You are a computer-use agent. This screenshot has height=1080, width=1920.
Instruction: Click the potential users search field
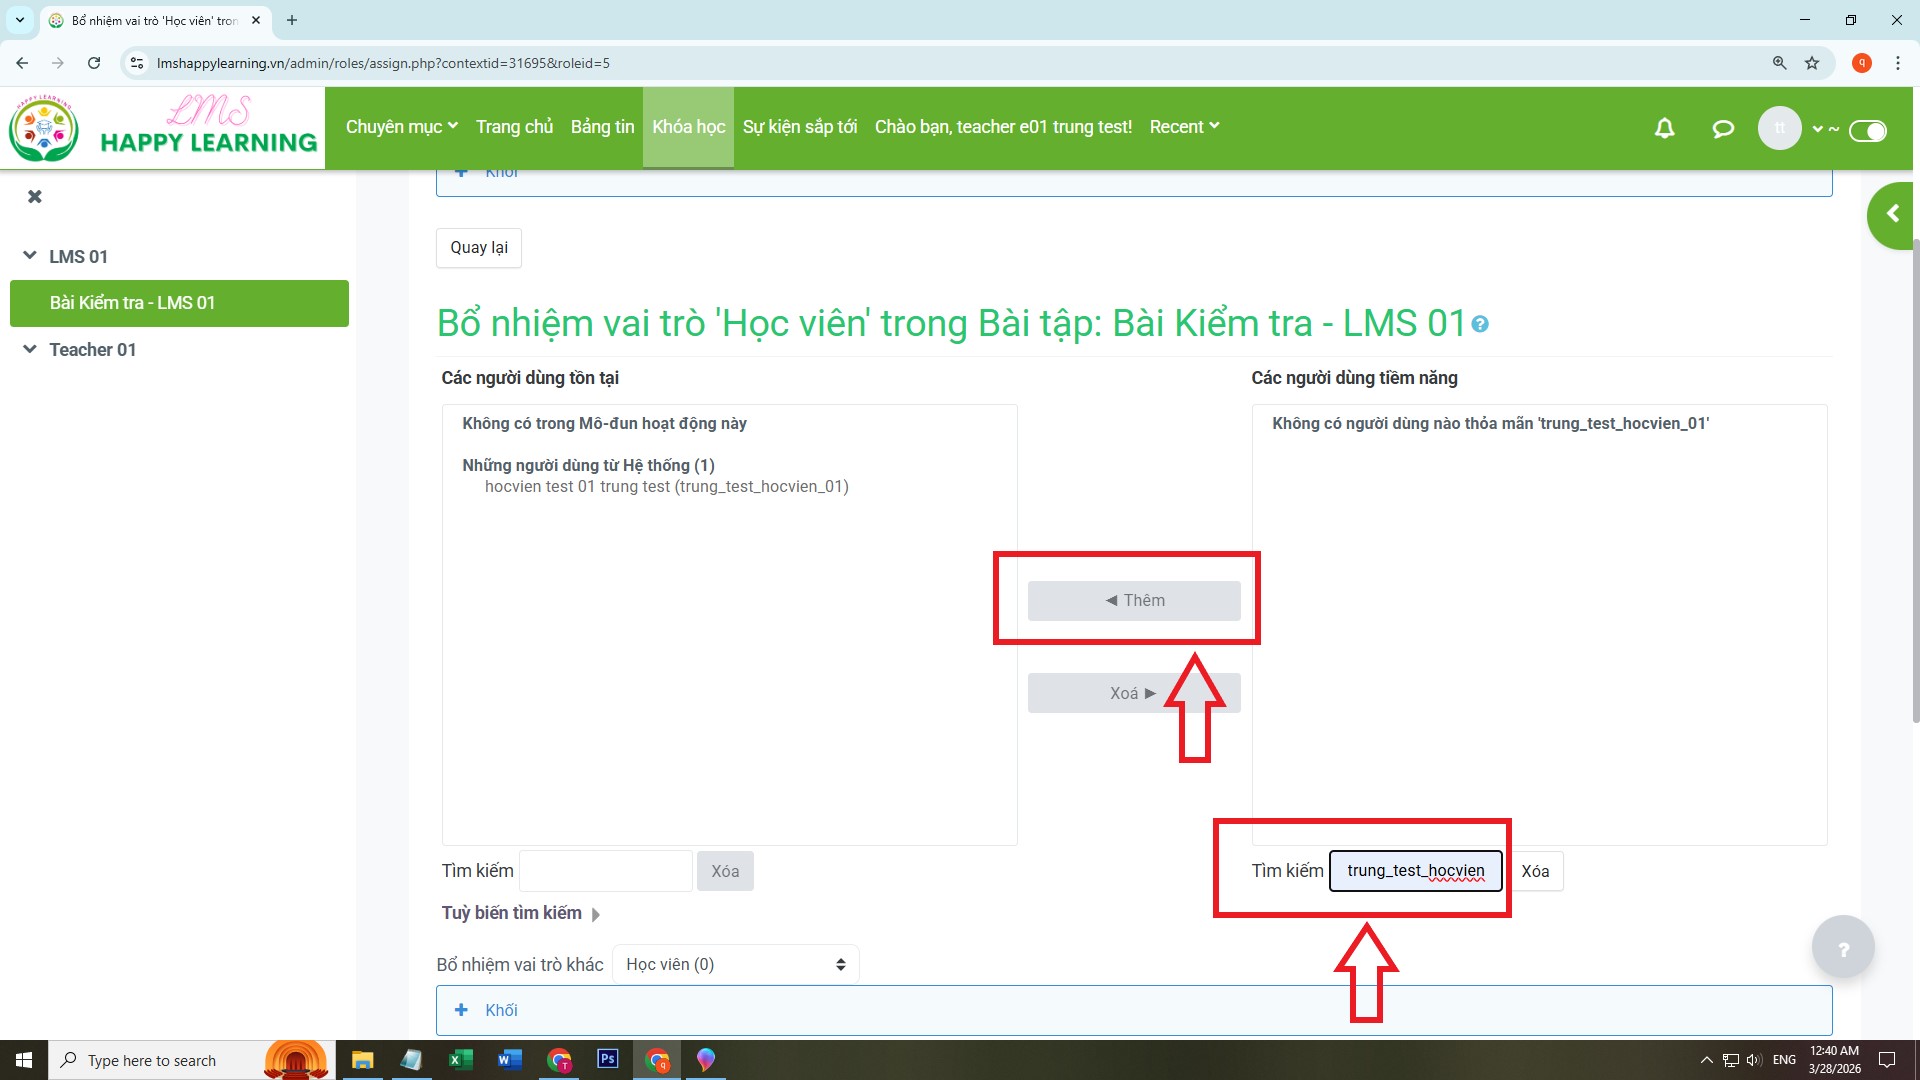(x=1415, y=871)
